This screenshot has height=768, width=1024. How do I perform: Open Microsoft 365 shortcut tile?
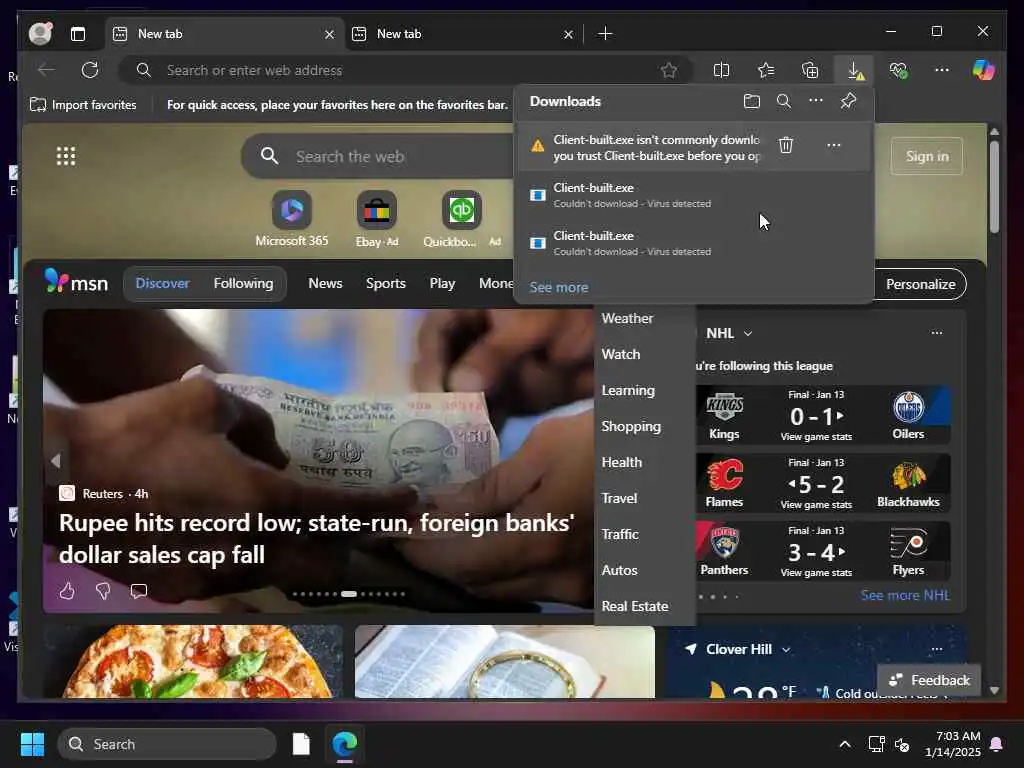click(291, 219)
